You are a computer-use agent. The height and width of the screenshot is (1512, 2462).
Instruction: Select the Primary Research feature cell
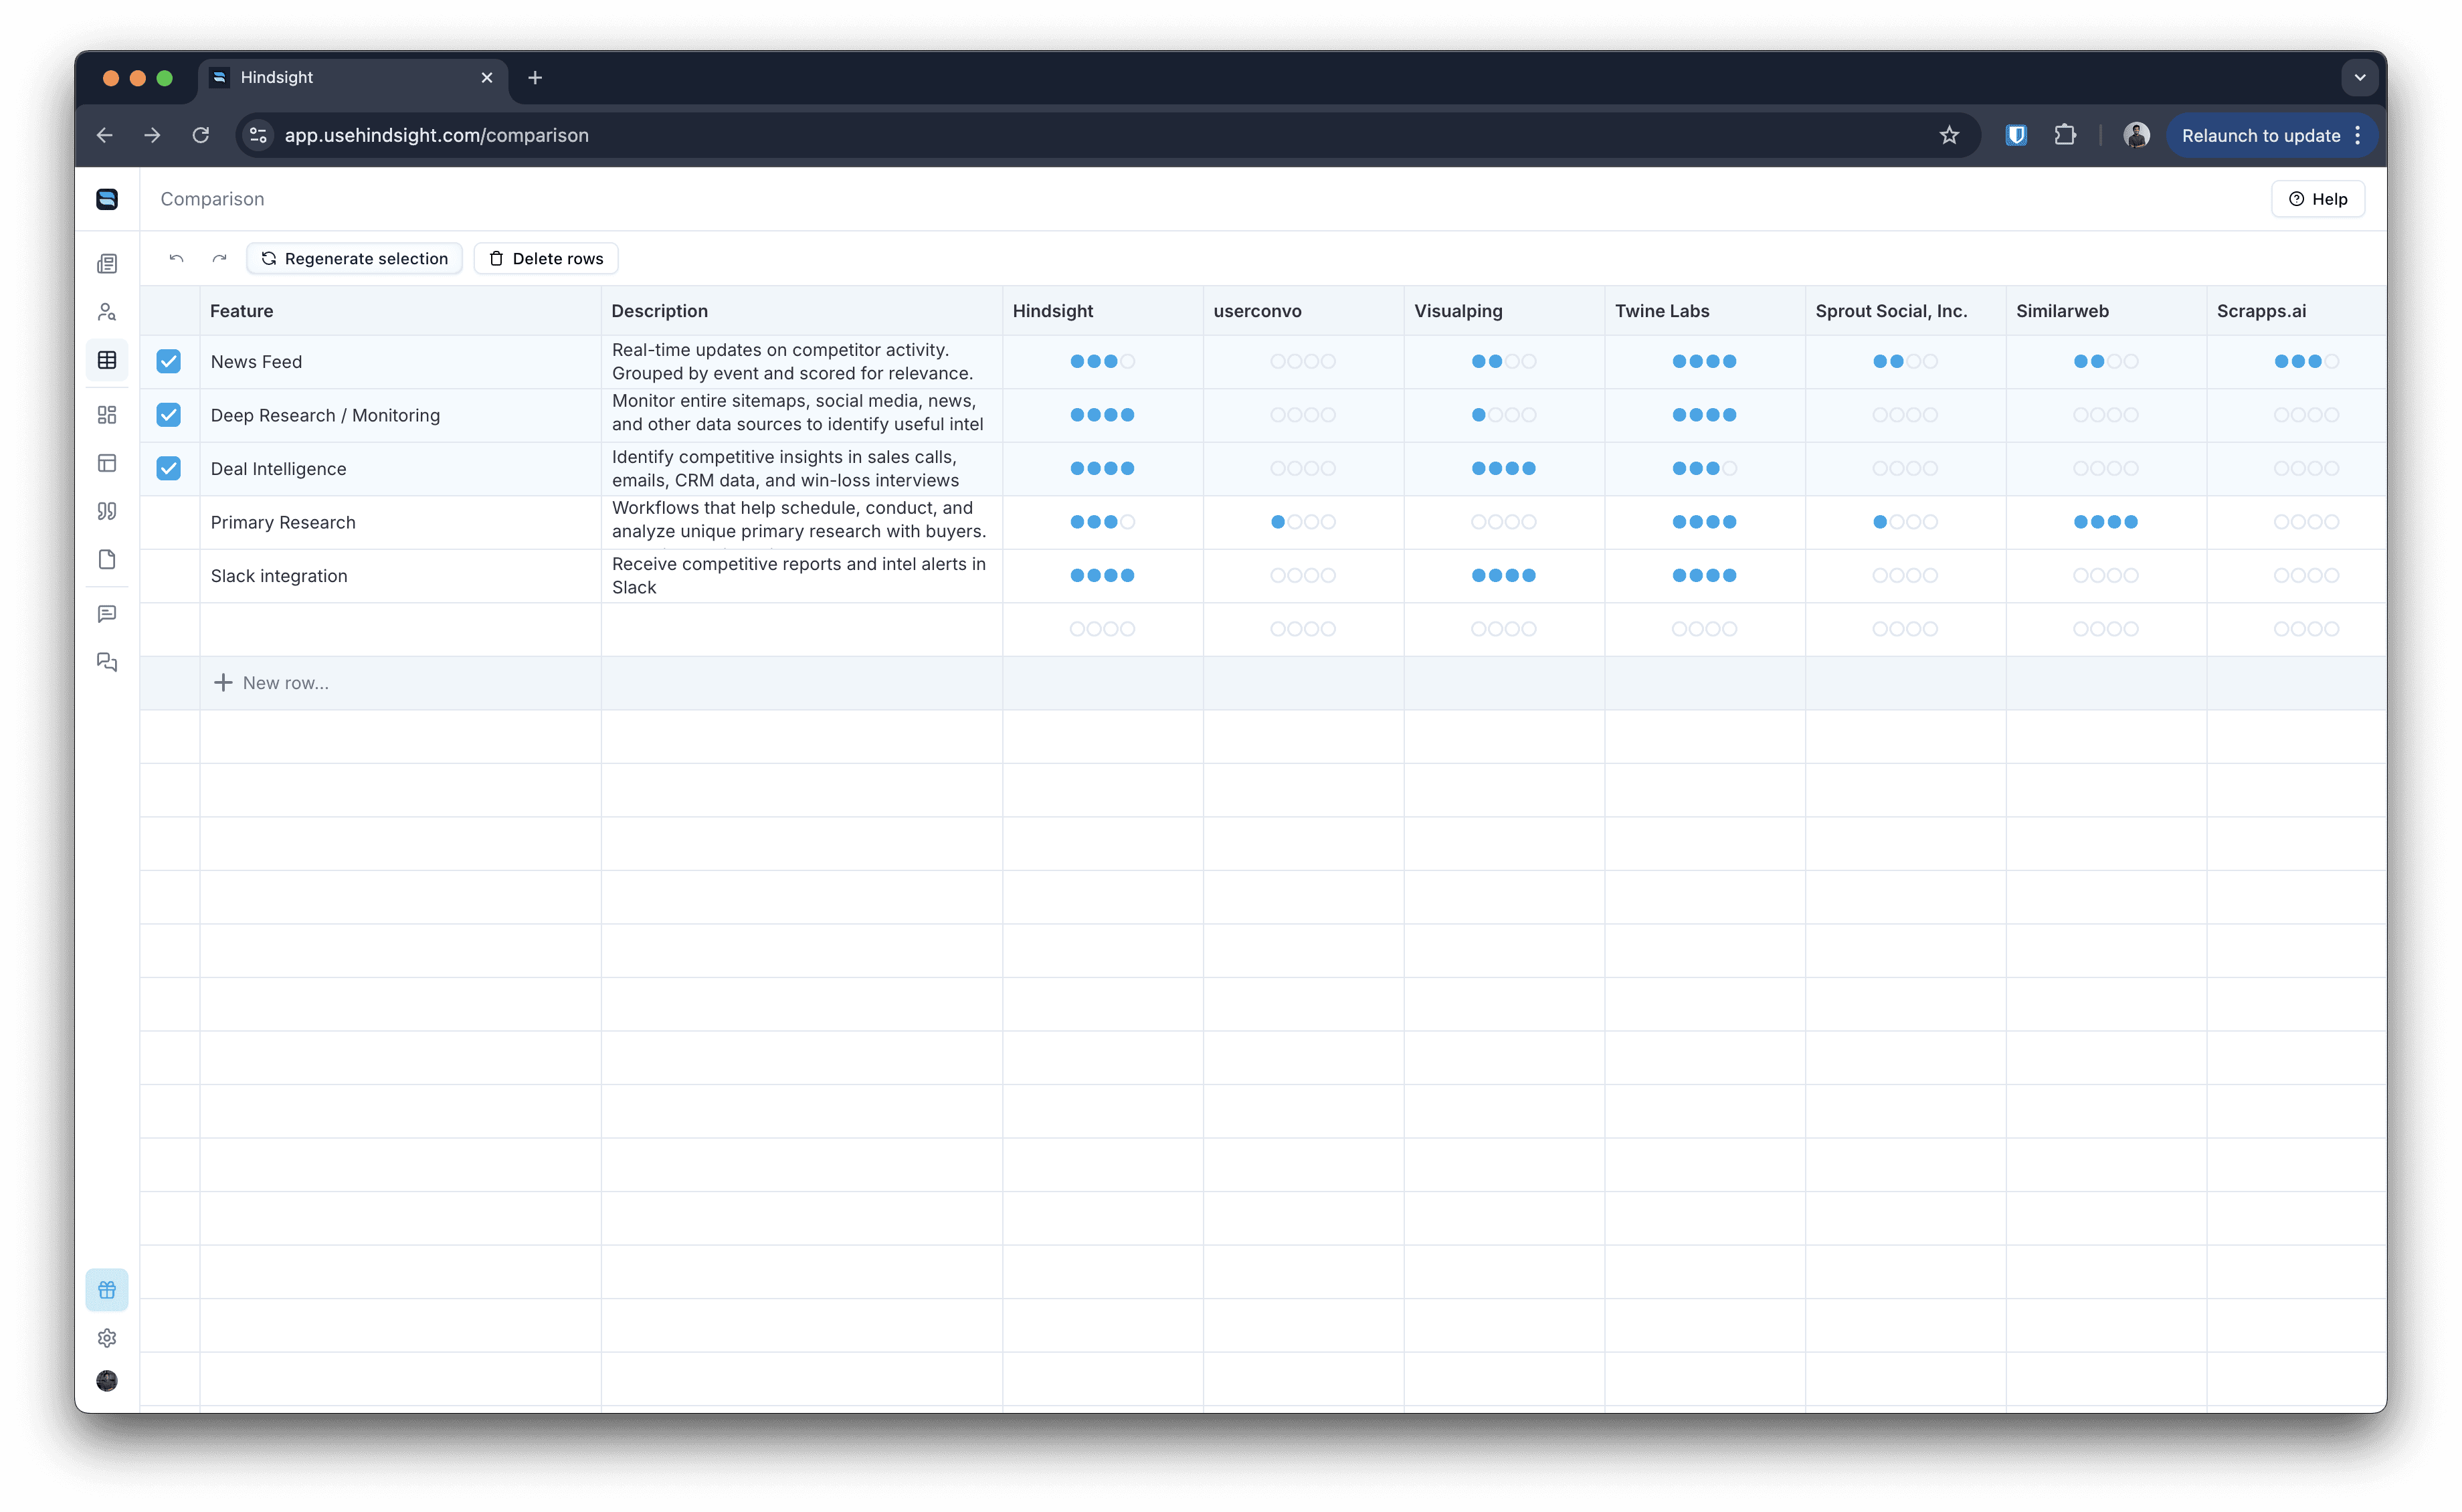pyautogui.click(x=400, y=522)
